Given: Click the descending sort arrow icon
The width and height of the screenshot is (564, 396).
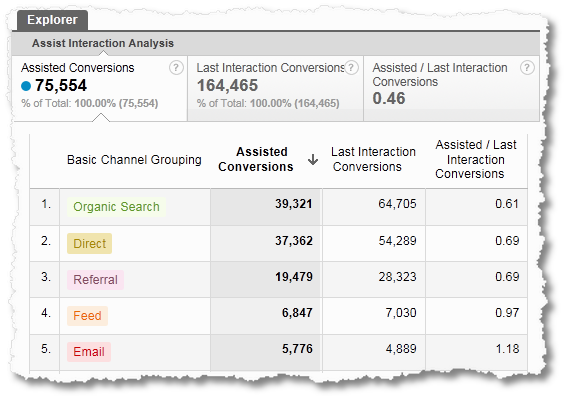Looking at the screenshot, I should (313, 159).
